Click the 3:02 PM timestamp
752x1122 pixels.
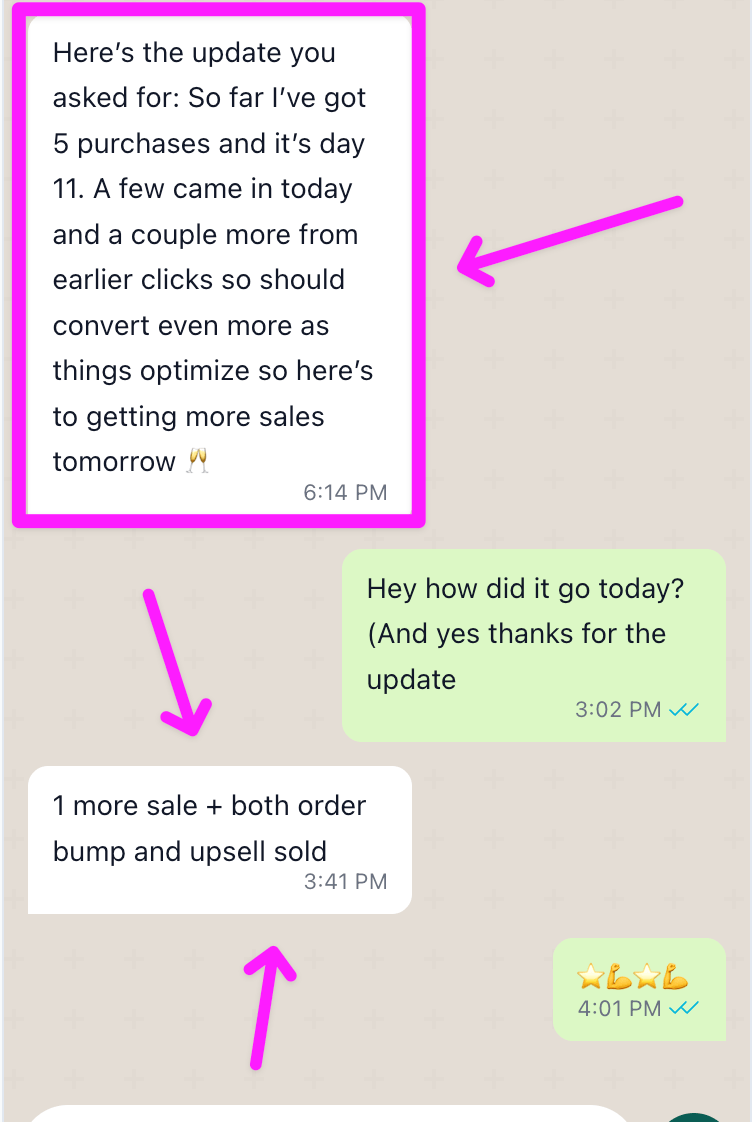click(618, 709)
